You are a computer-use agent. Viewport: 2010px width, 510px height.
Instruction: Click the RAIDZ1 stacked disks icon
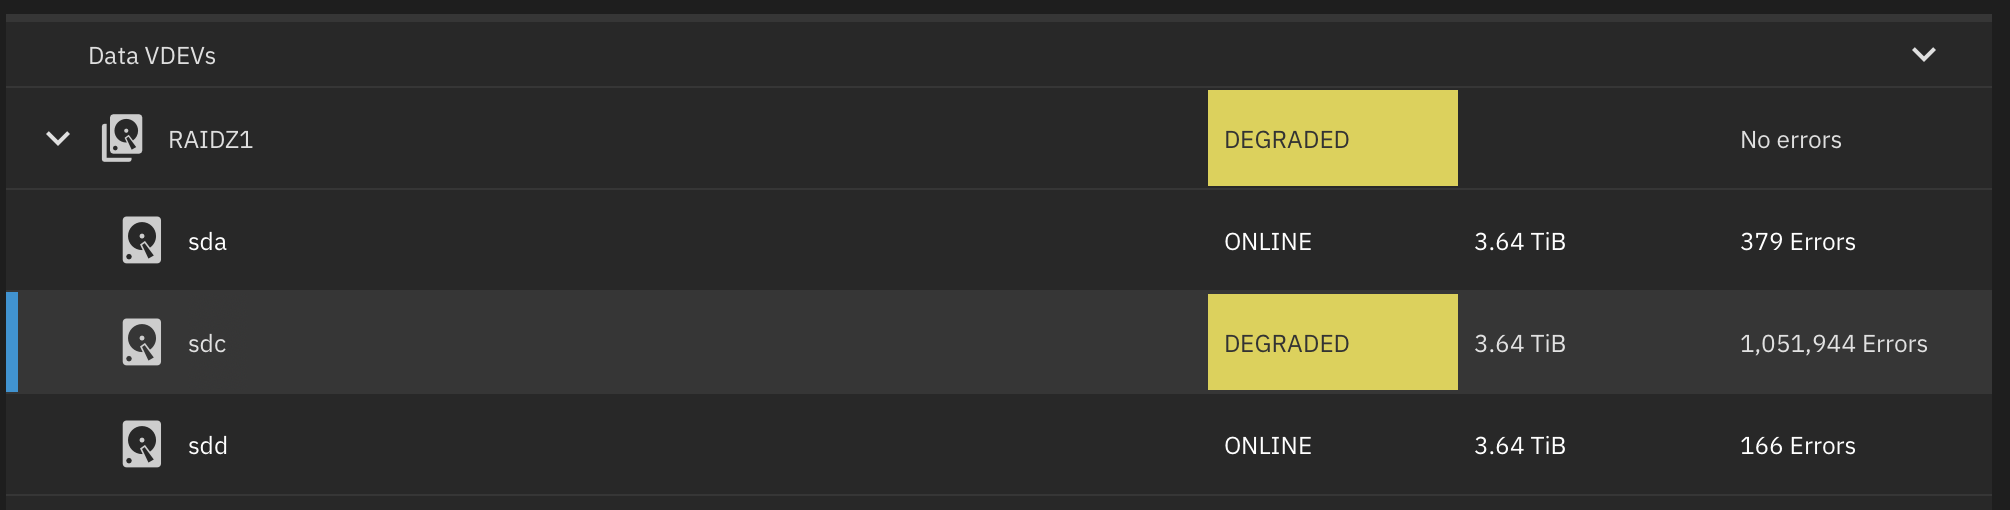coord(122,138)
